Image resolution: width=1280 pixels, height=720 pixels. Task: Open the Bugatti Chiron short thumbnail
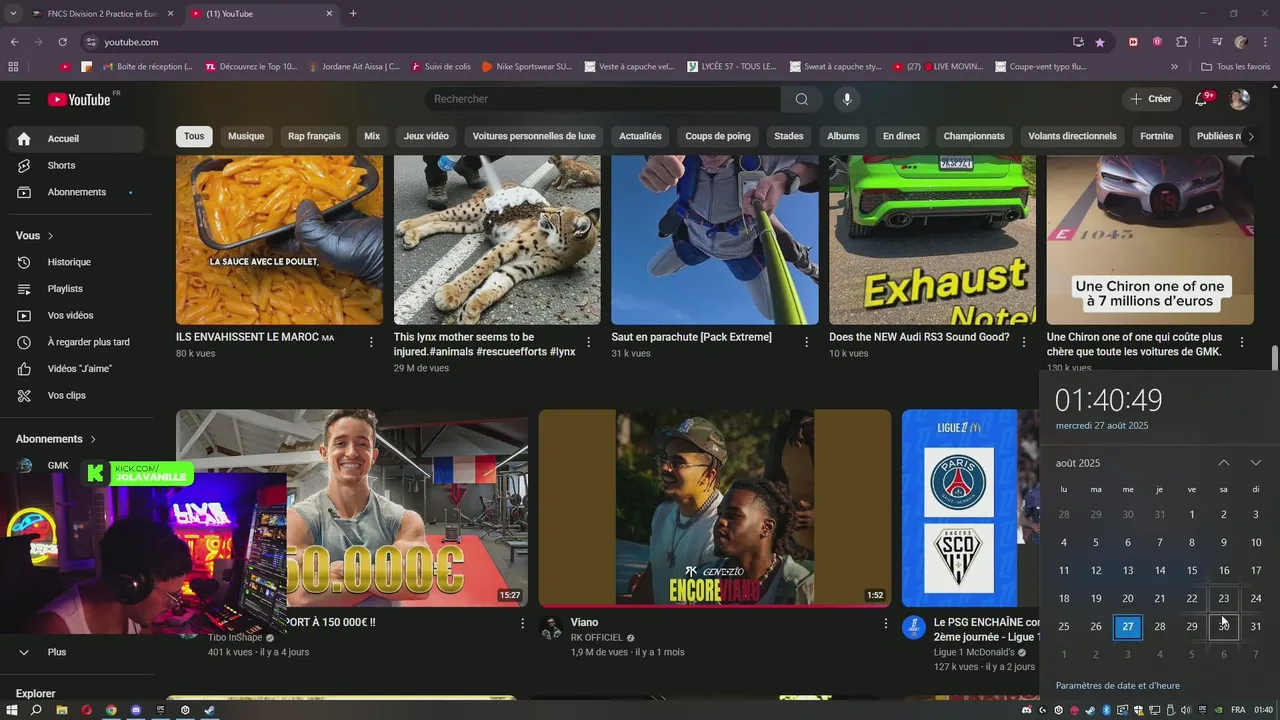[x=1150, y=240]
